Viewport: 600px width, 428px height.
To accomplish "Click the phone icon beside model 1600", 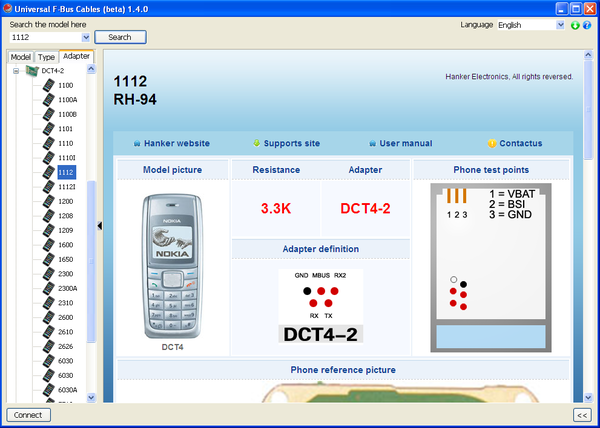I will [47, 244].
